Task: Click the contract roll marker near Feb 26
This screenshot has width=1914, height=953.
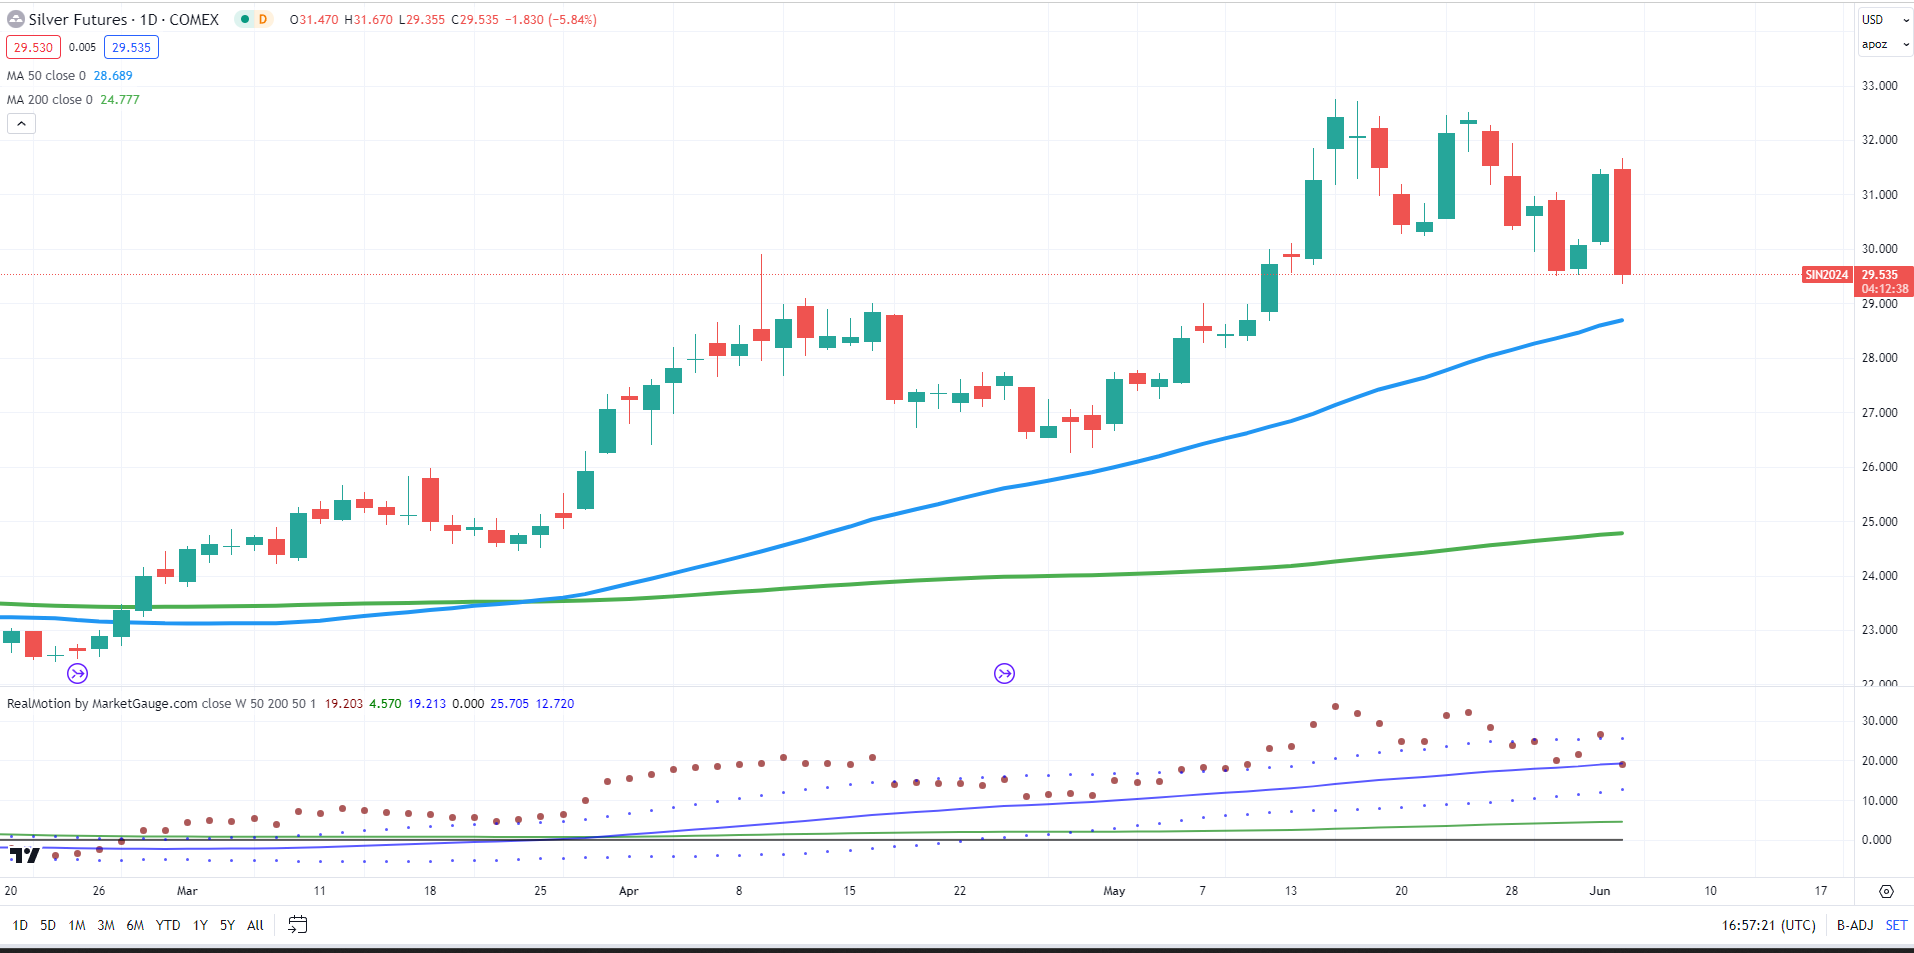Action: 77,673
